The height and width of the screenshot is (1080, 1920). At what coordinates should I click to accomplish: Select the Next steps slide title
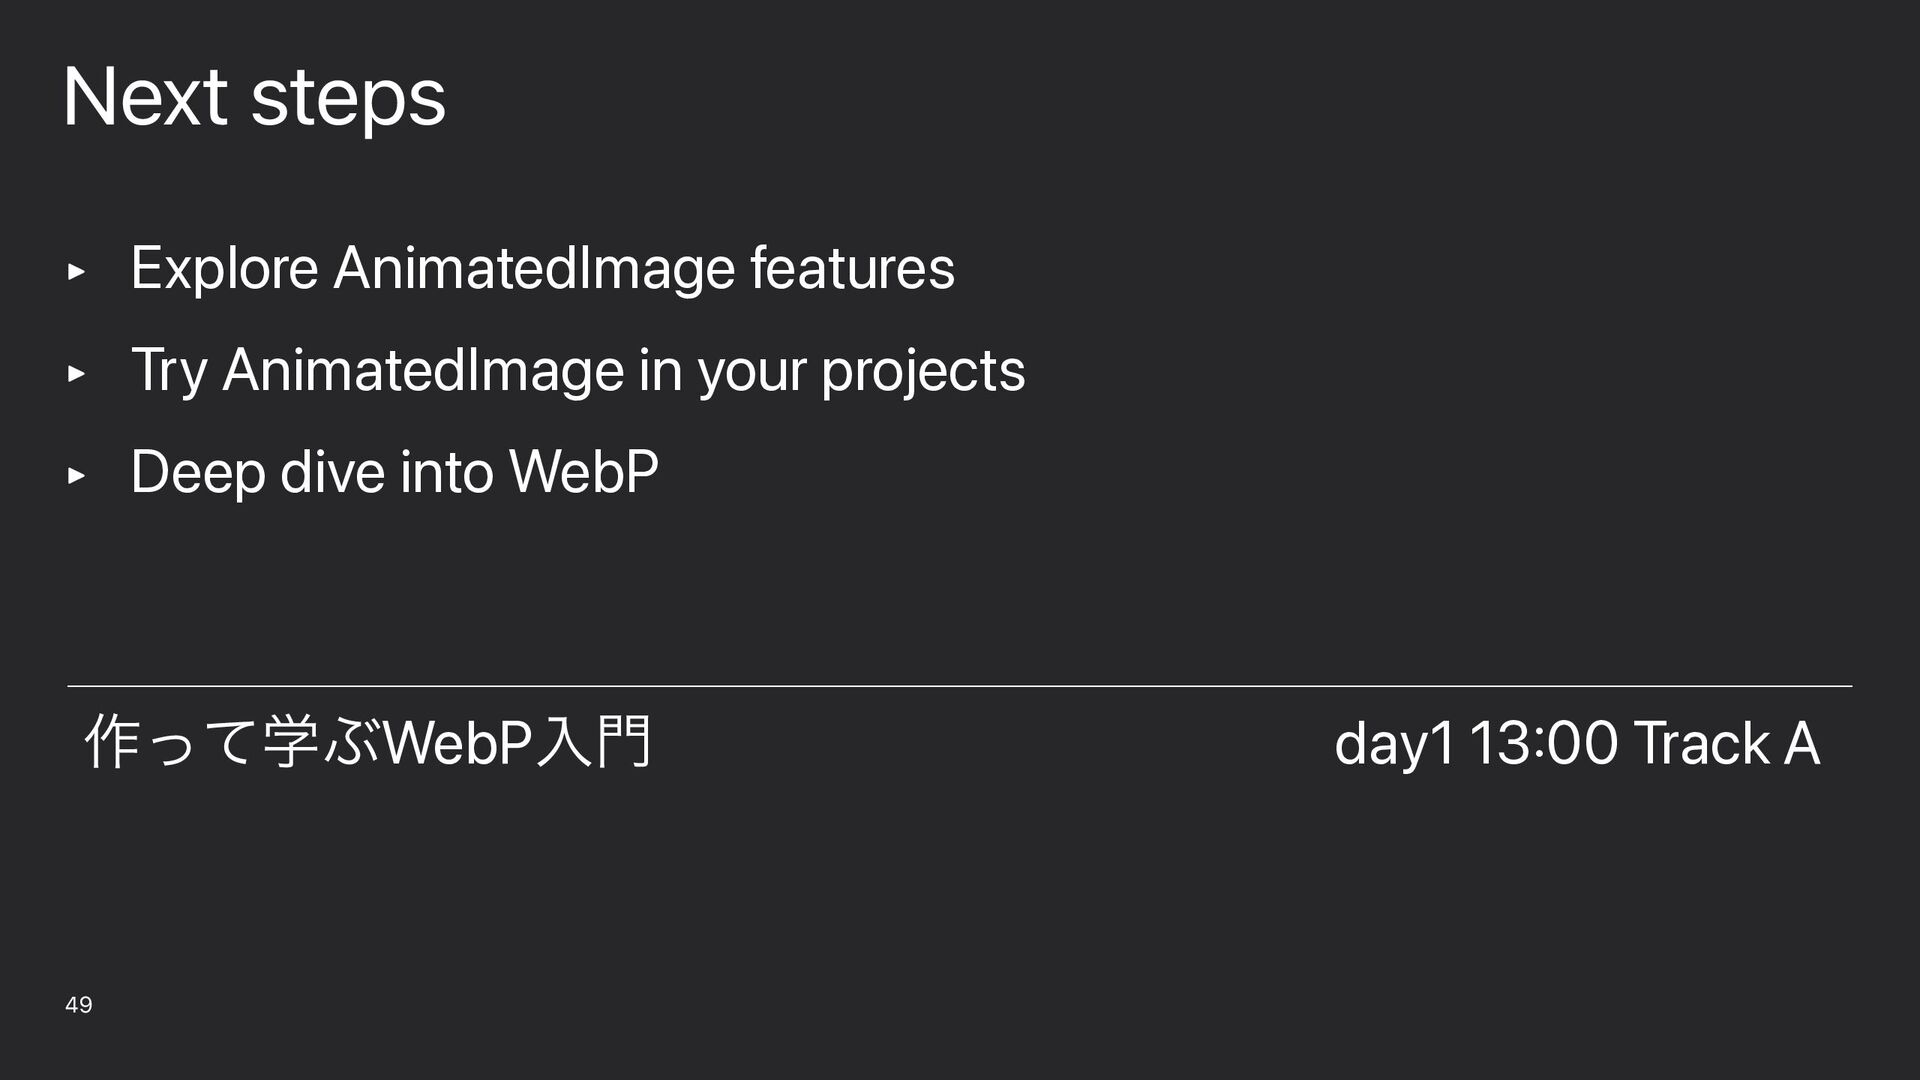[254, 98]
